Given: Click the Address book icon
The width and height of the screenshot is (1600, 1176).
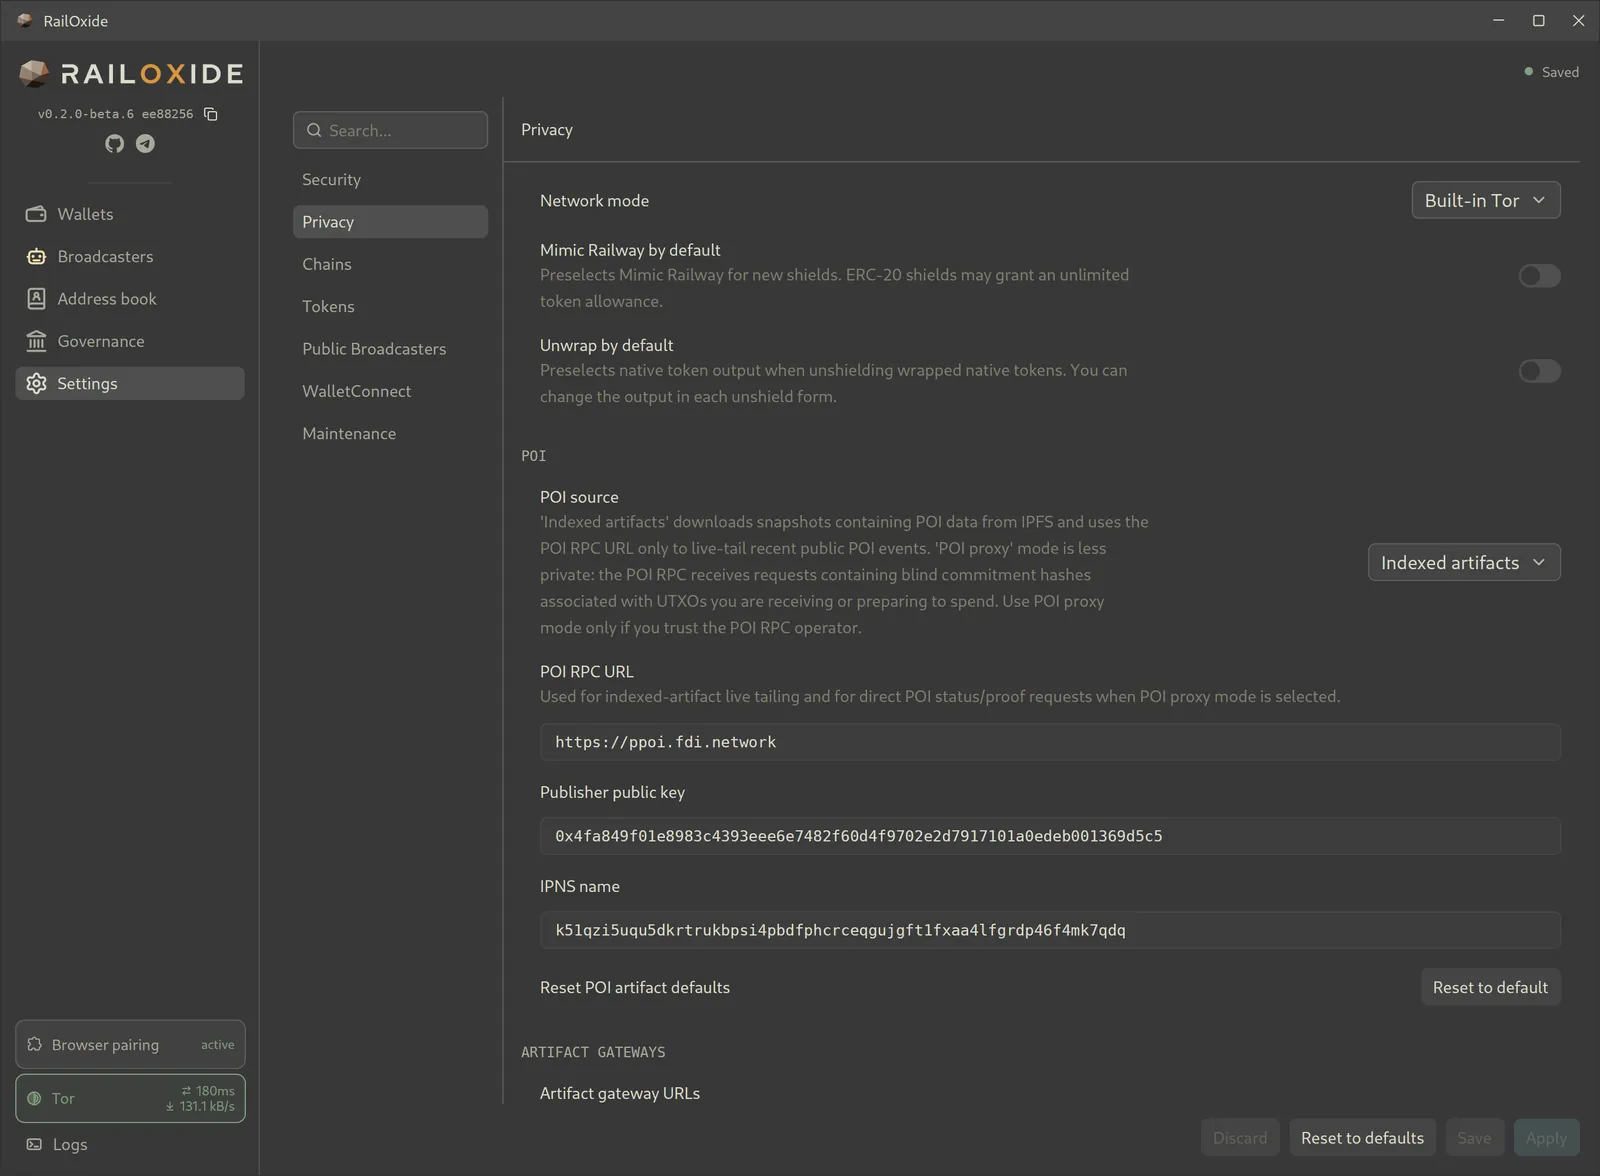Looking at the screenshot, I should (36, 299).
